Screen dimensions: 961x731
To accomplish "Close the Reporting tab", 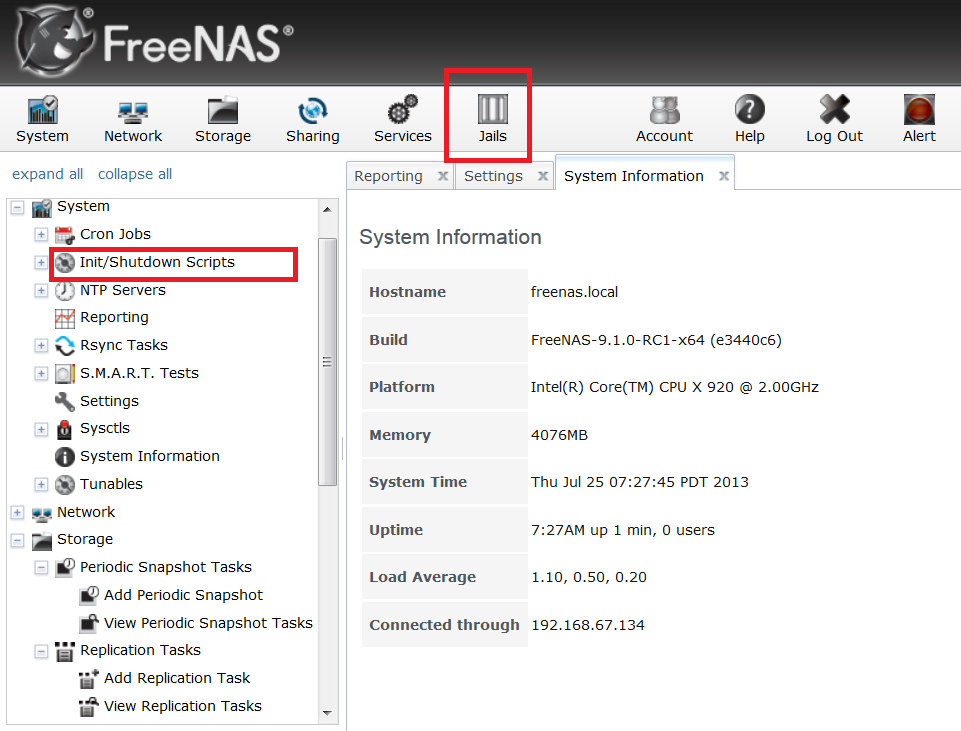I will (x=443, y=176).
